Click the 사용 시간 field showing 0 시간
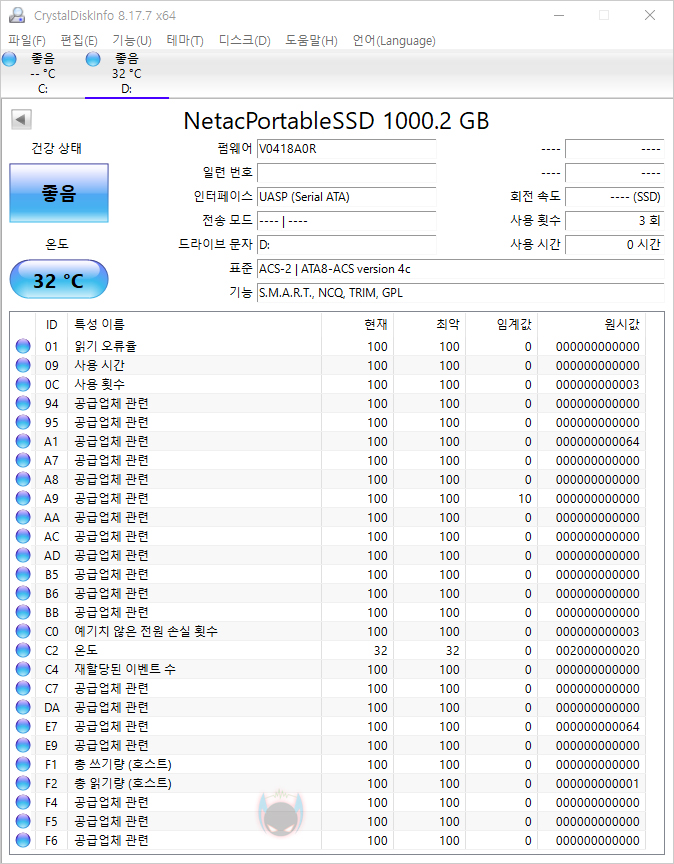The height and width of the screenshot is (864, 674). tap(614, 245)
